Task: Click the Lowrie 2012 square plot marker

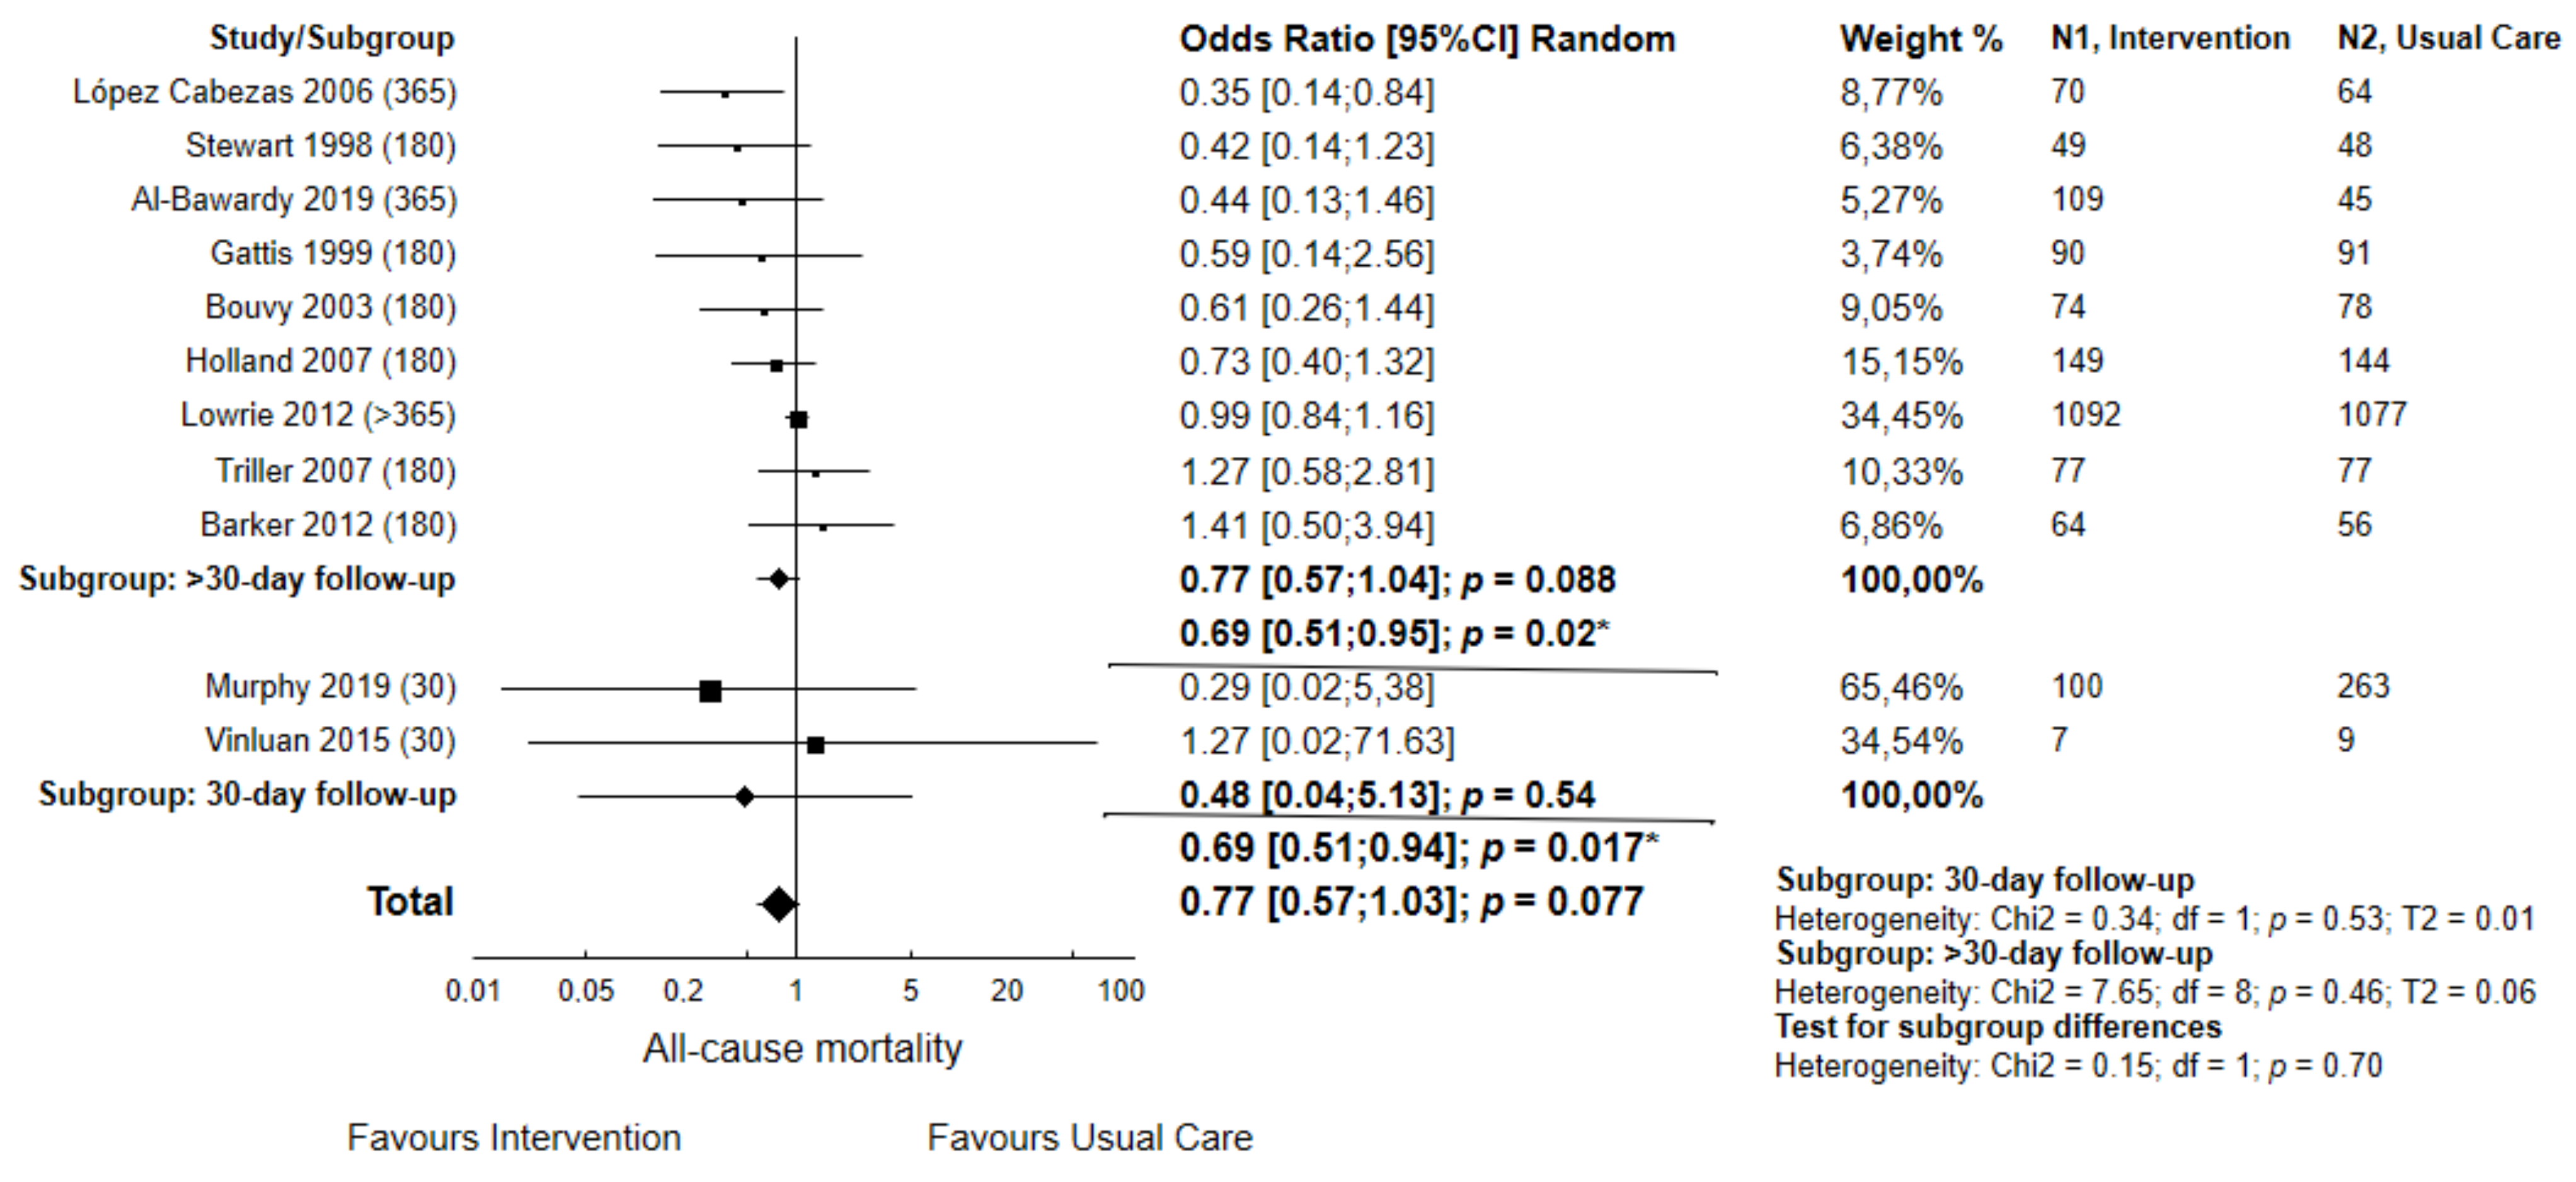Action: point(798,420)
